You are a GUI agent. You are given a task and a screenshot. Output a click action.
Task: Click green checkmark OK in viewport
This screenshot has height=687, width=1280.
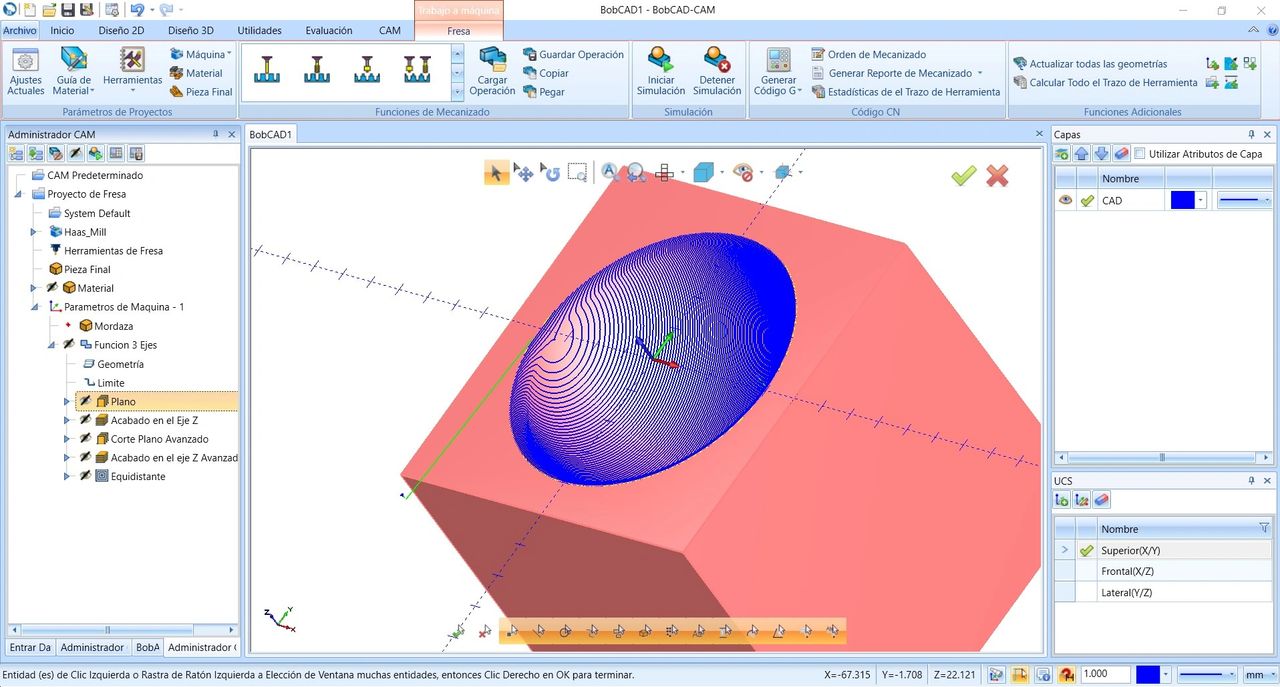click(x=963, y=176)
